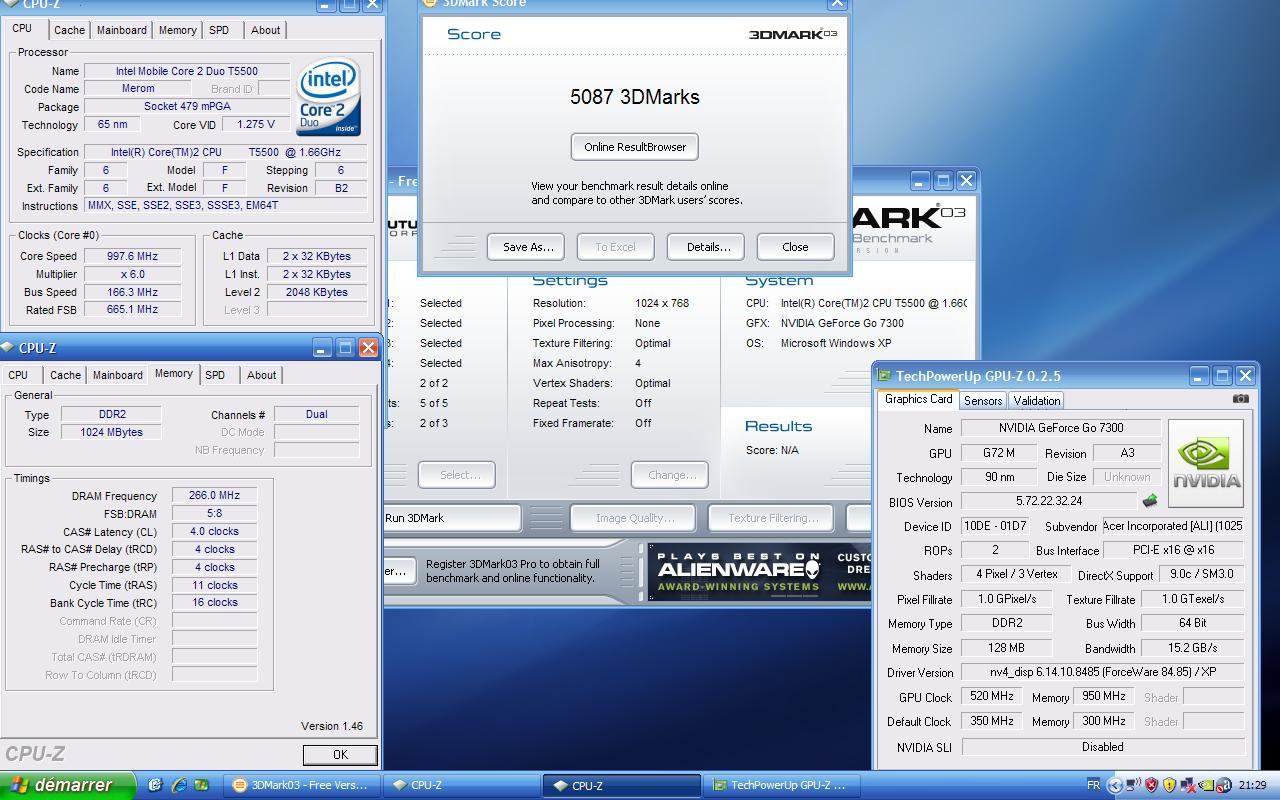Activate the first CPU-Z taskbar button
Image resolution: width=1280 pixels, height=800 pixels.
tap(460, 785)
